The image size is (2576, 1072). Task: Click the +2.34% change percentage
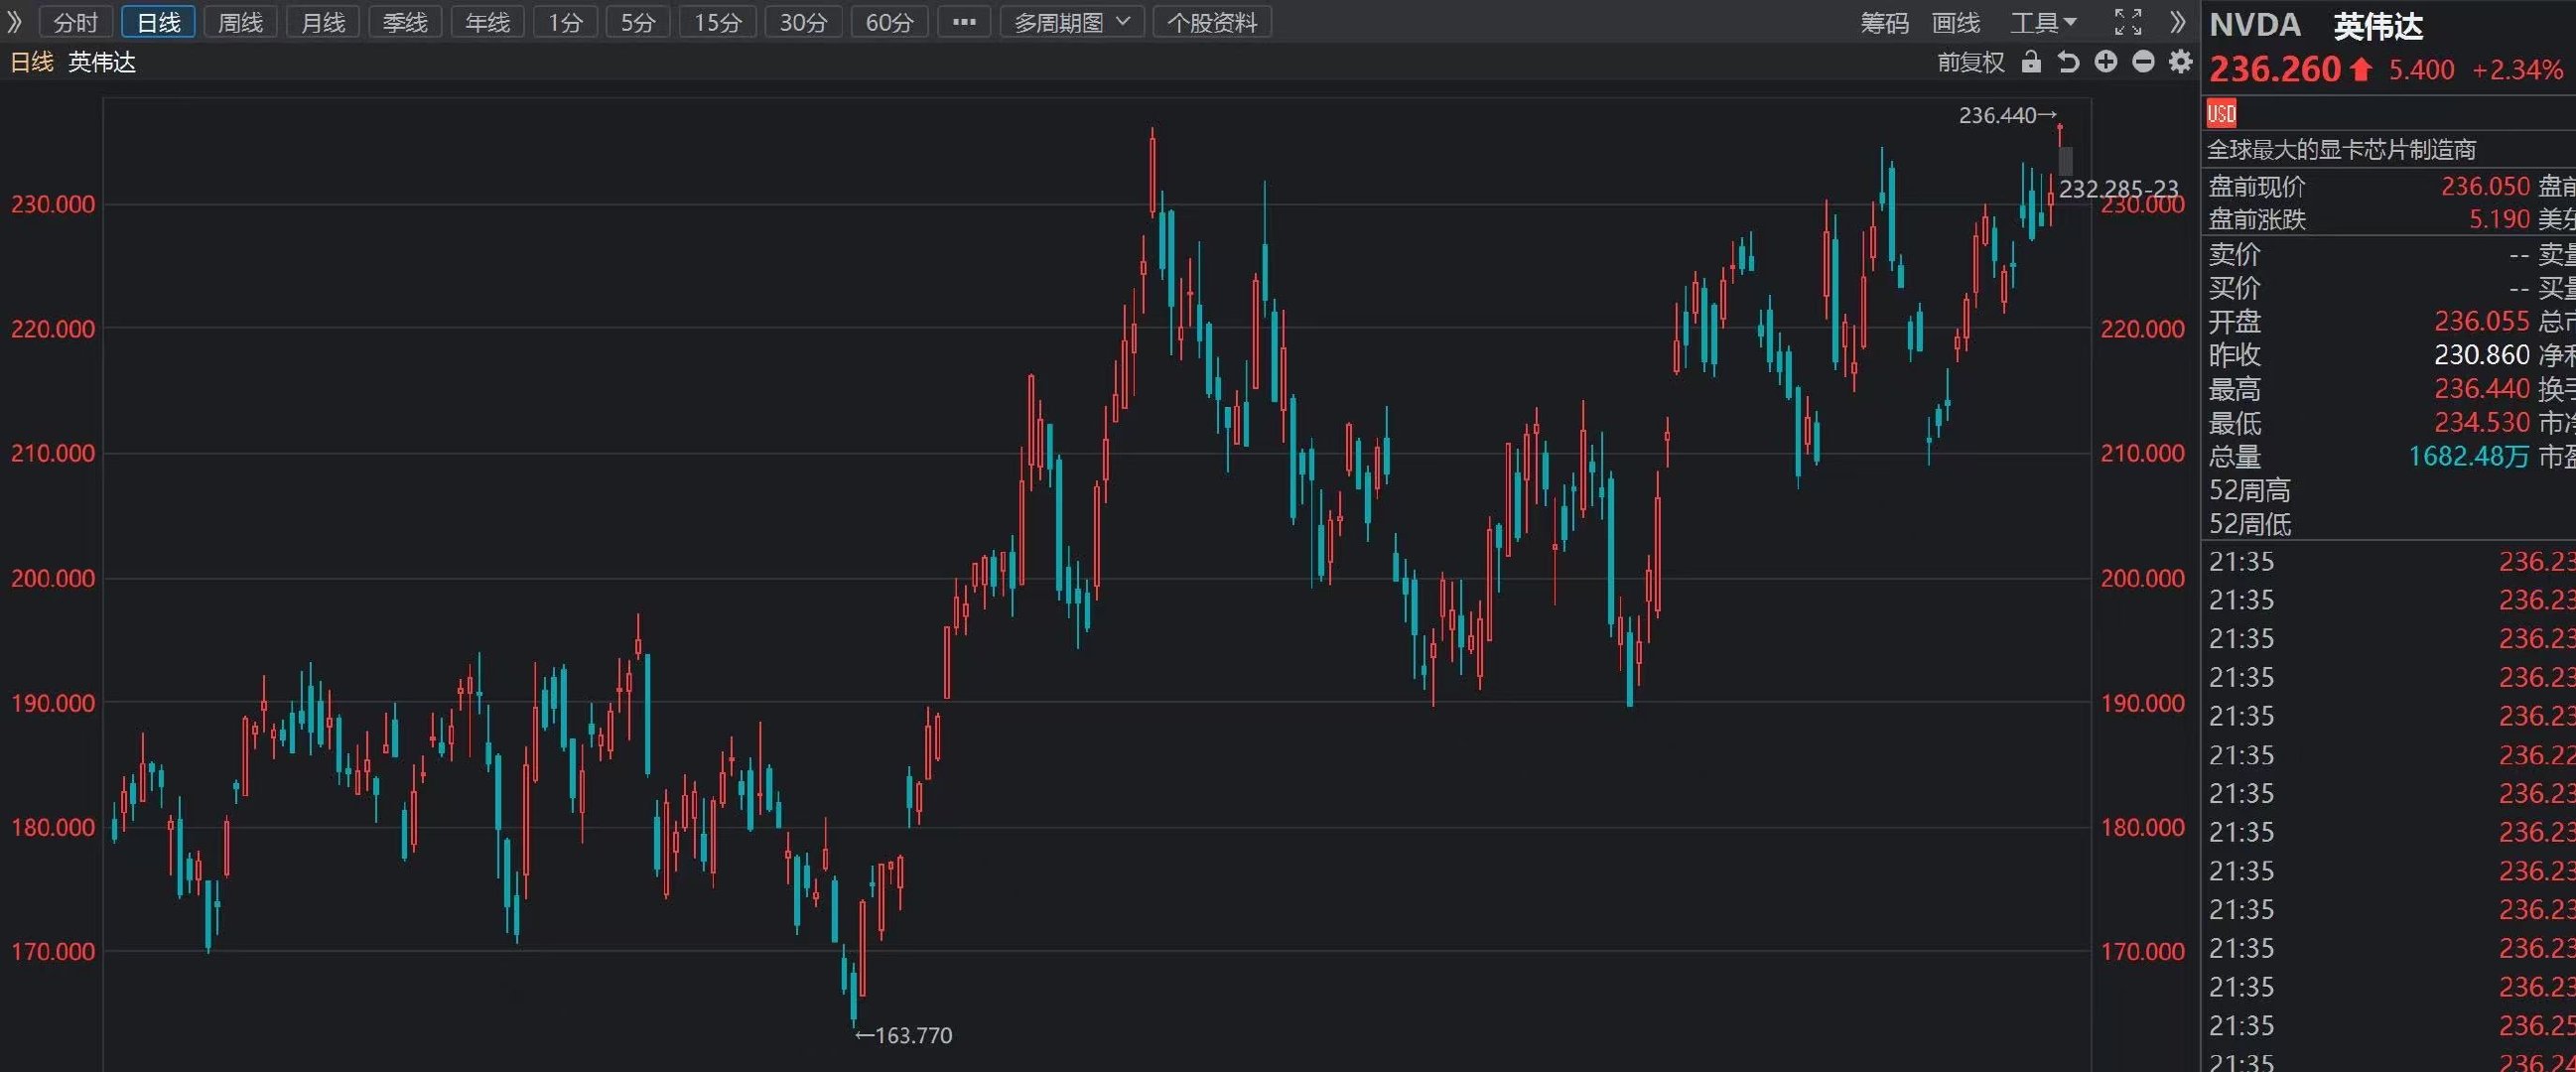(x=2517, y=70)
